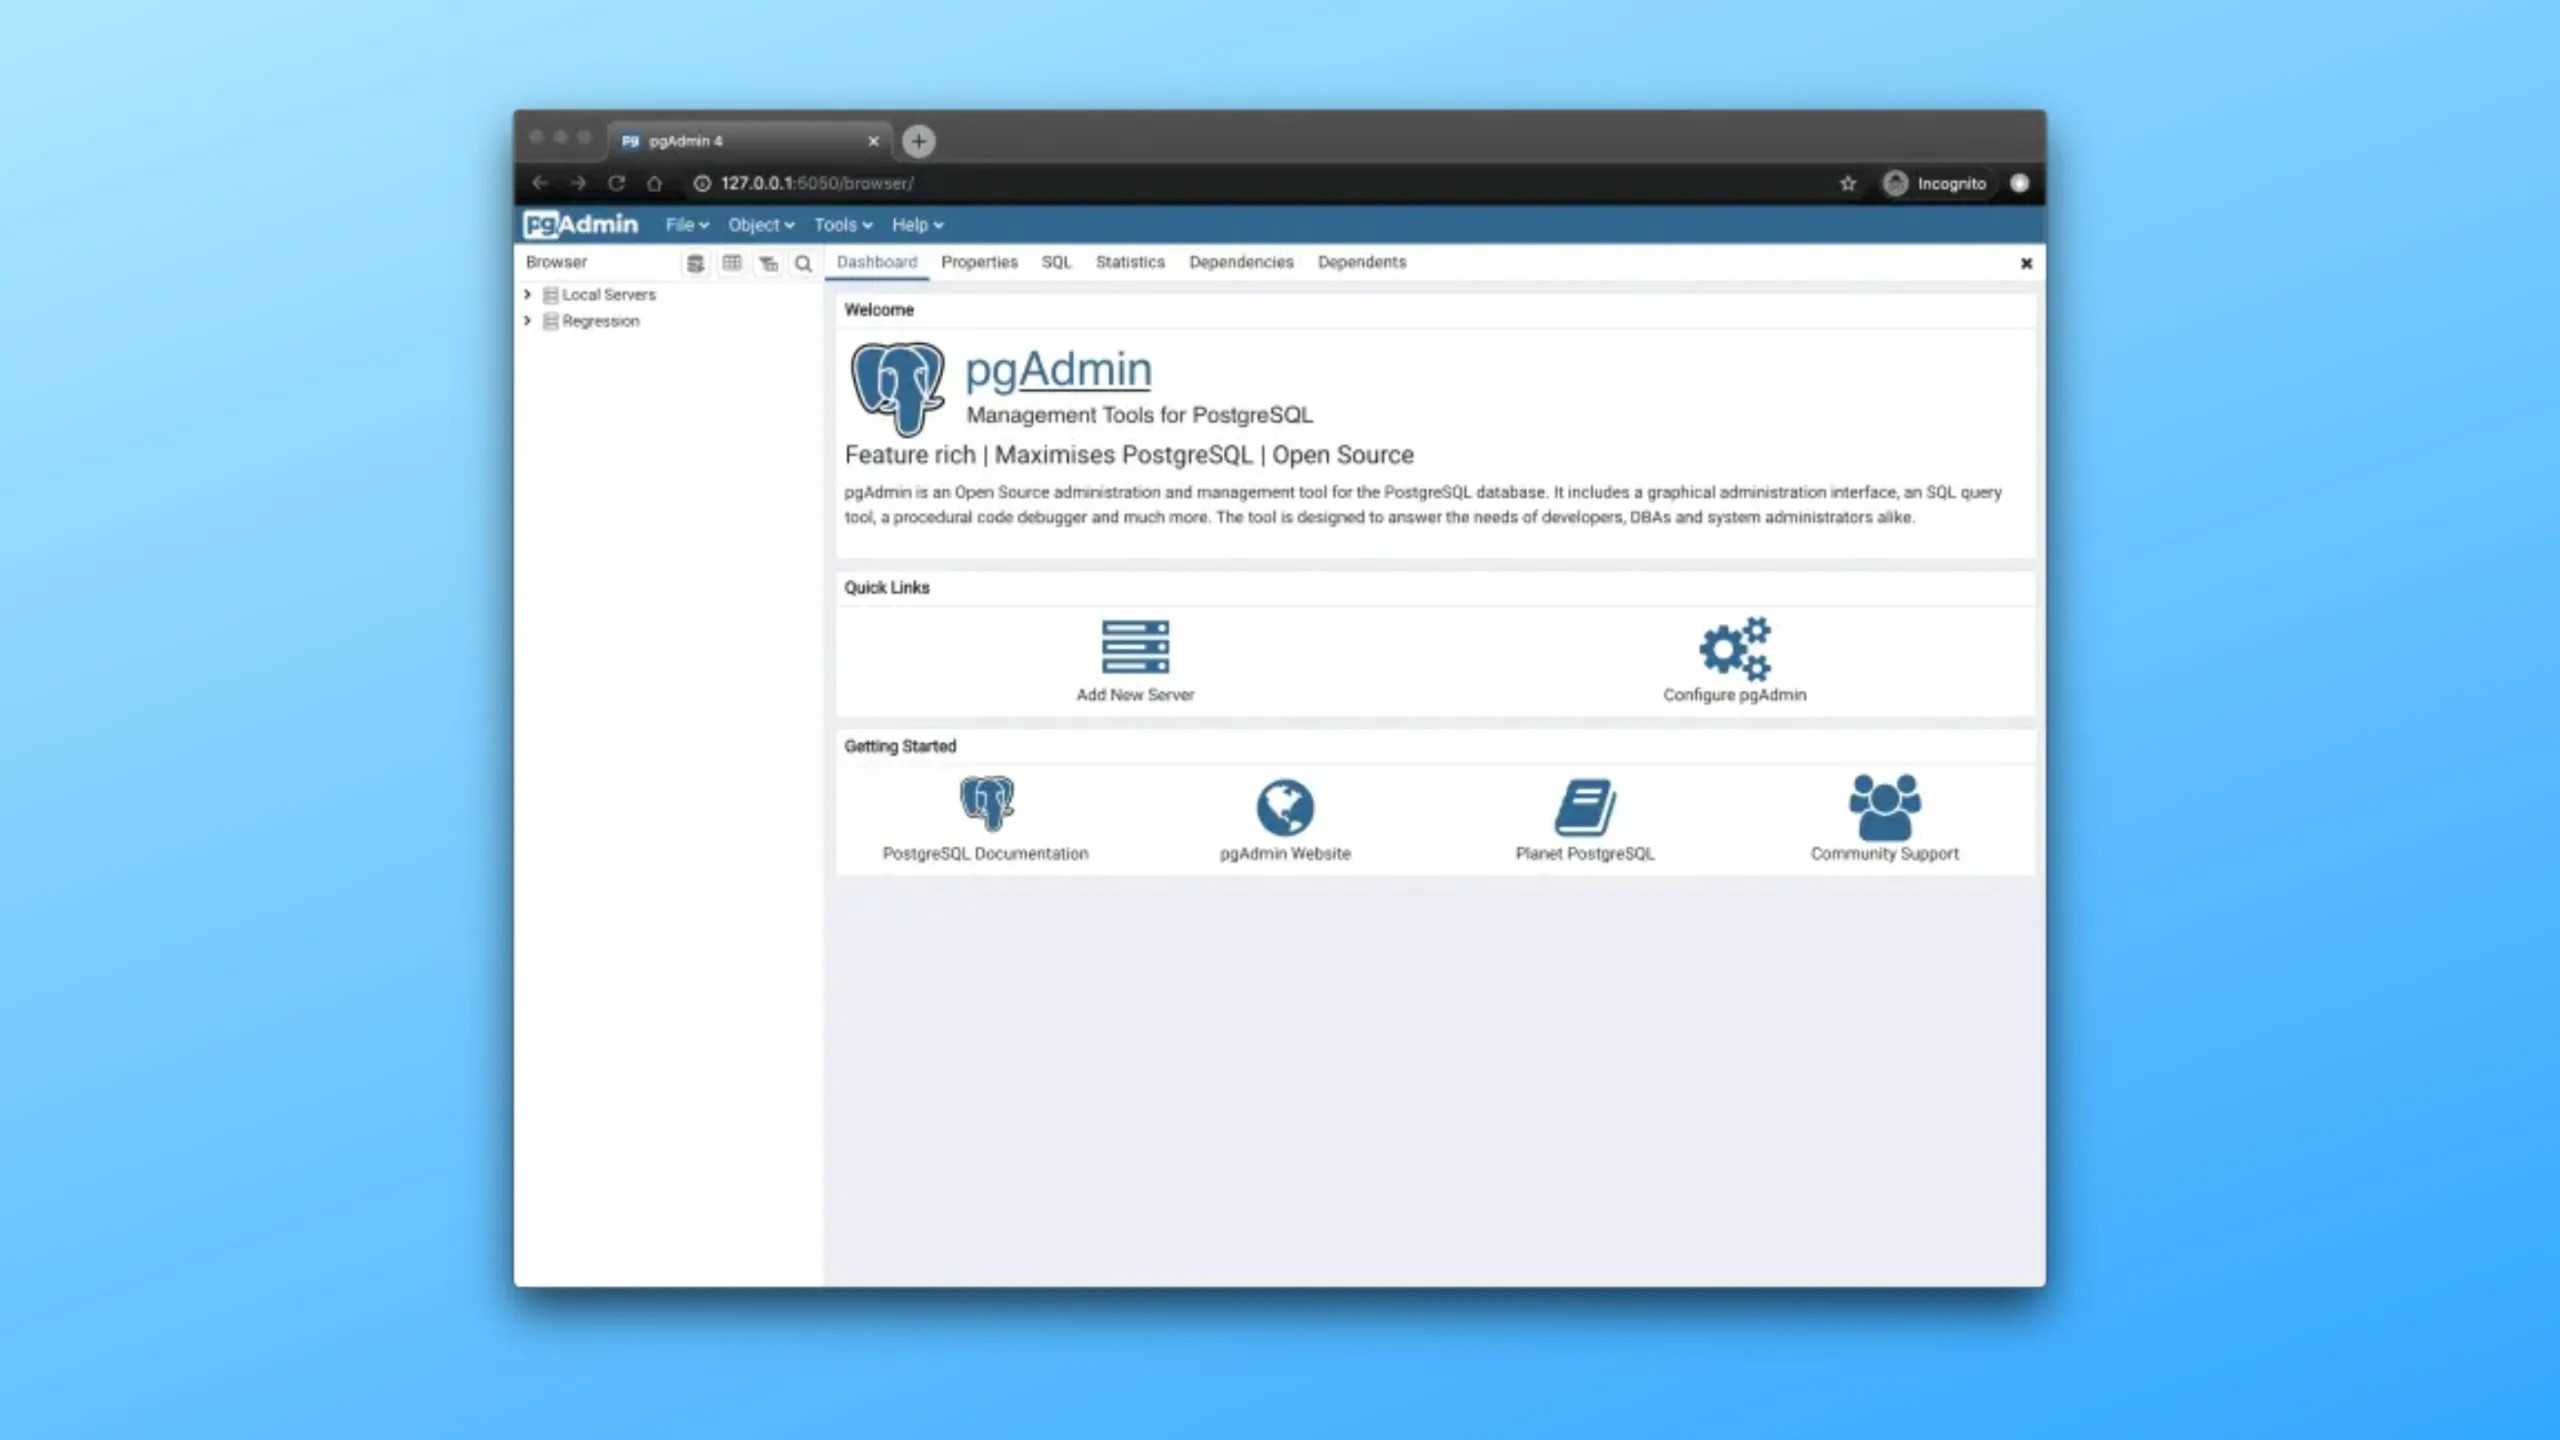Close the pgAdmin 4 browser tab
The height and width of the screenshot is (1440, 2560).
click(873, 141)
